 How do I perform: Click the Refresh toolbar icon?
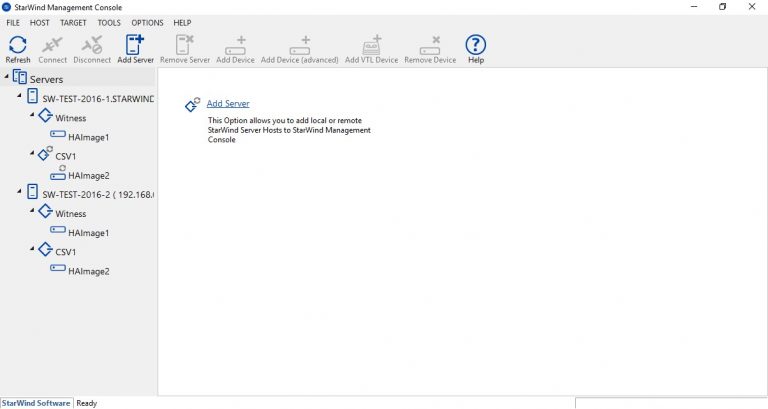coord(17,46)
